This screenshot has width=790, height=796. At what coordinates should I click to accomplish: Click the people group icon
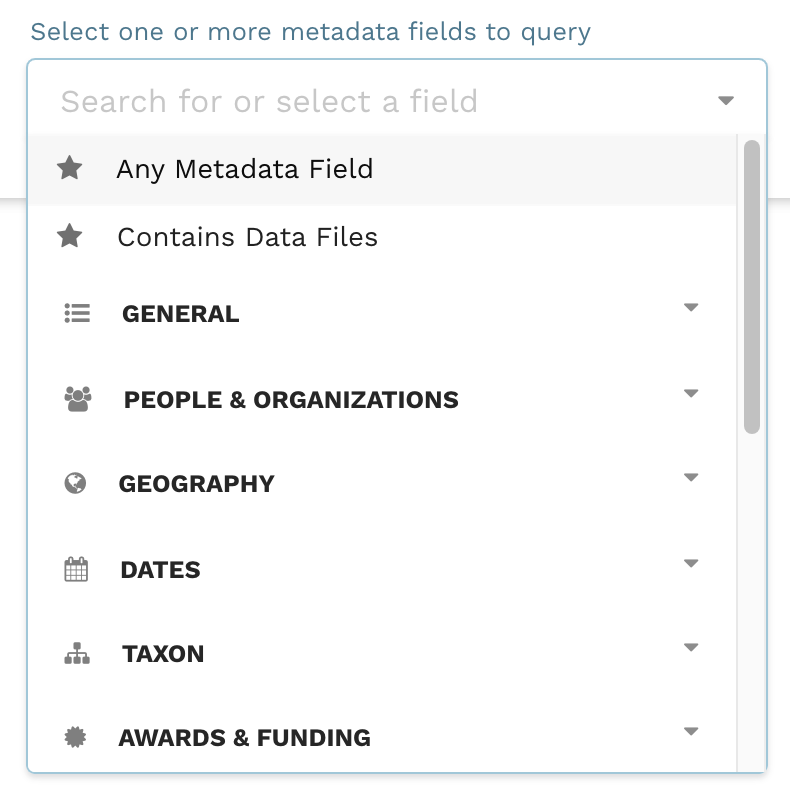point(77,399)
